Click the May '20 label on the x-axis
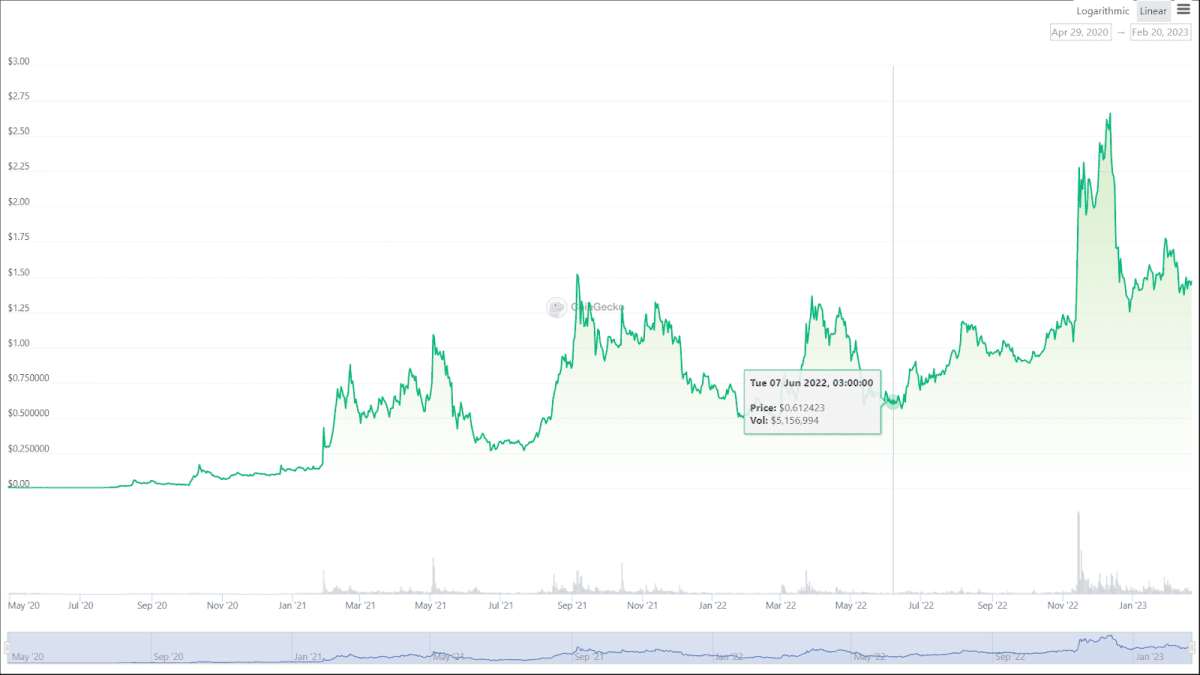The width and height of the screenshot is (1200, 675). tap(22, 605)
